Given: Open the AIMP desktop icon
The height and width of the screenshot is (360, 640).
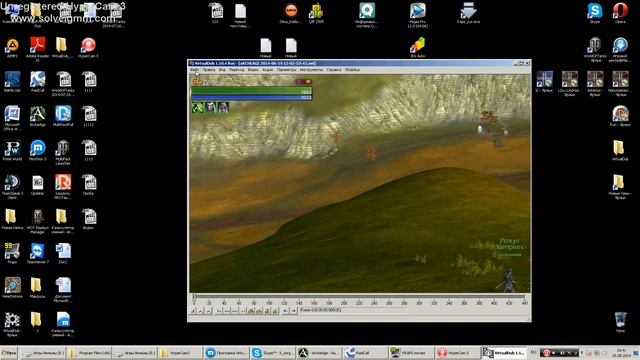Looking at the screenshot, I should point(12,48).
